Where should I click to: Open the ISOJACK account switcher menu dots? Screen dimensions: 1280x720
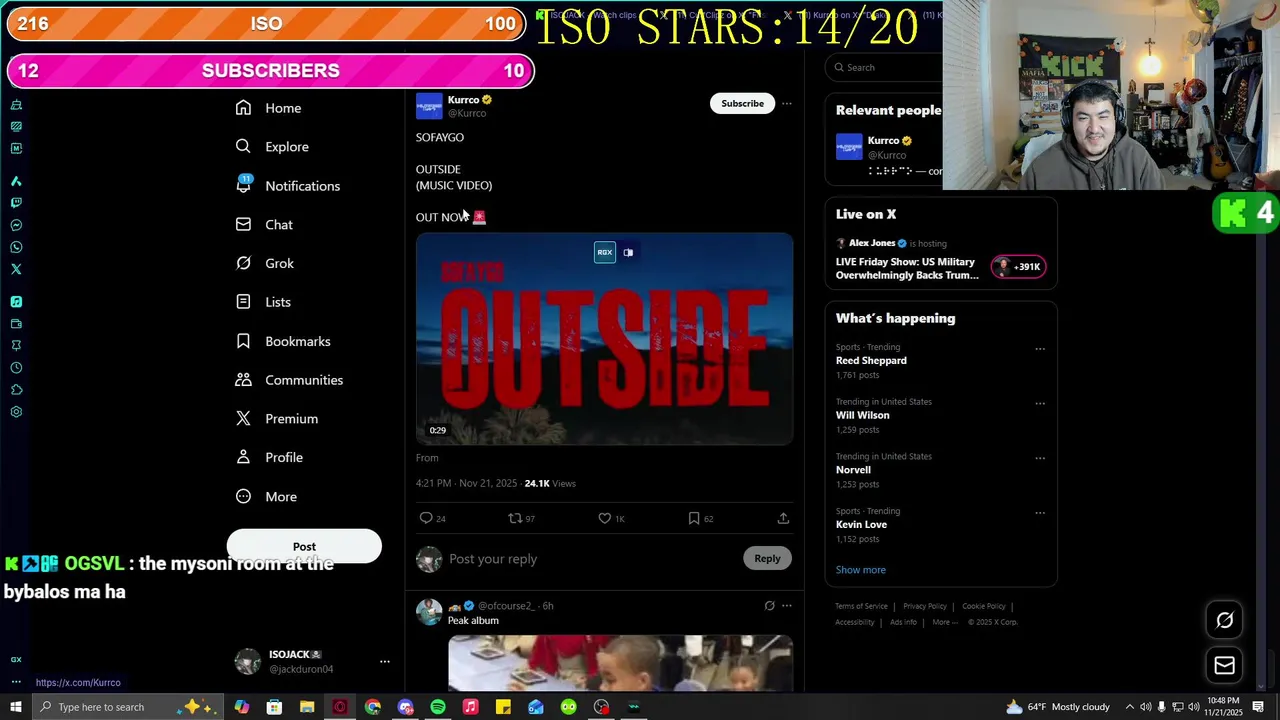coord(384,662)
